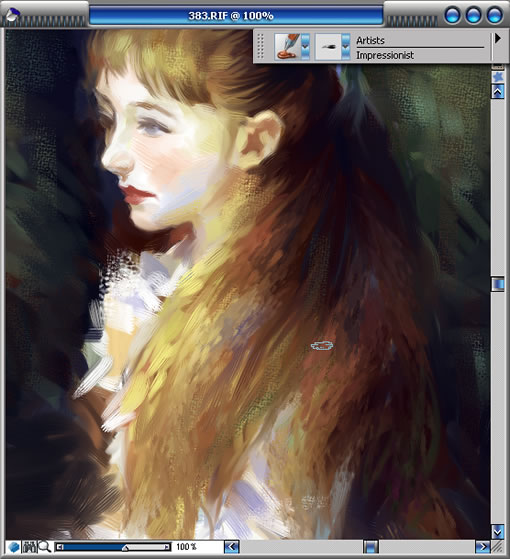510x559 pixels.
Task: Click the Artists brush category icon
Action: (x=288, y=47)
